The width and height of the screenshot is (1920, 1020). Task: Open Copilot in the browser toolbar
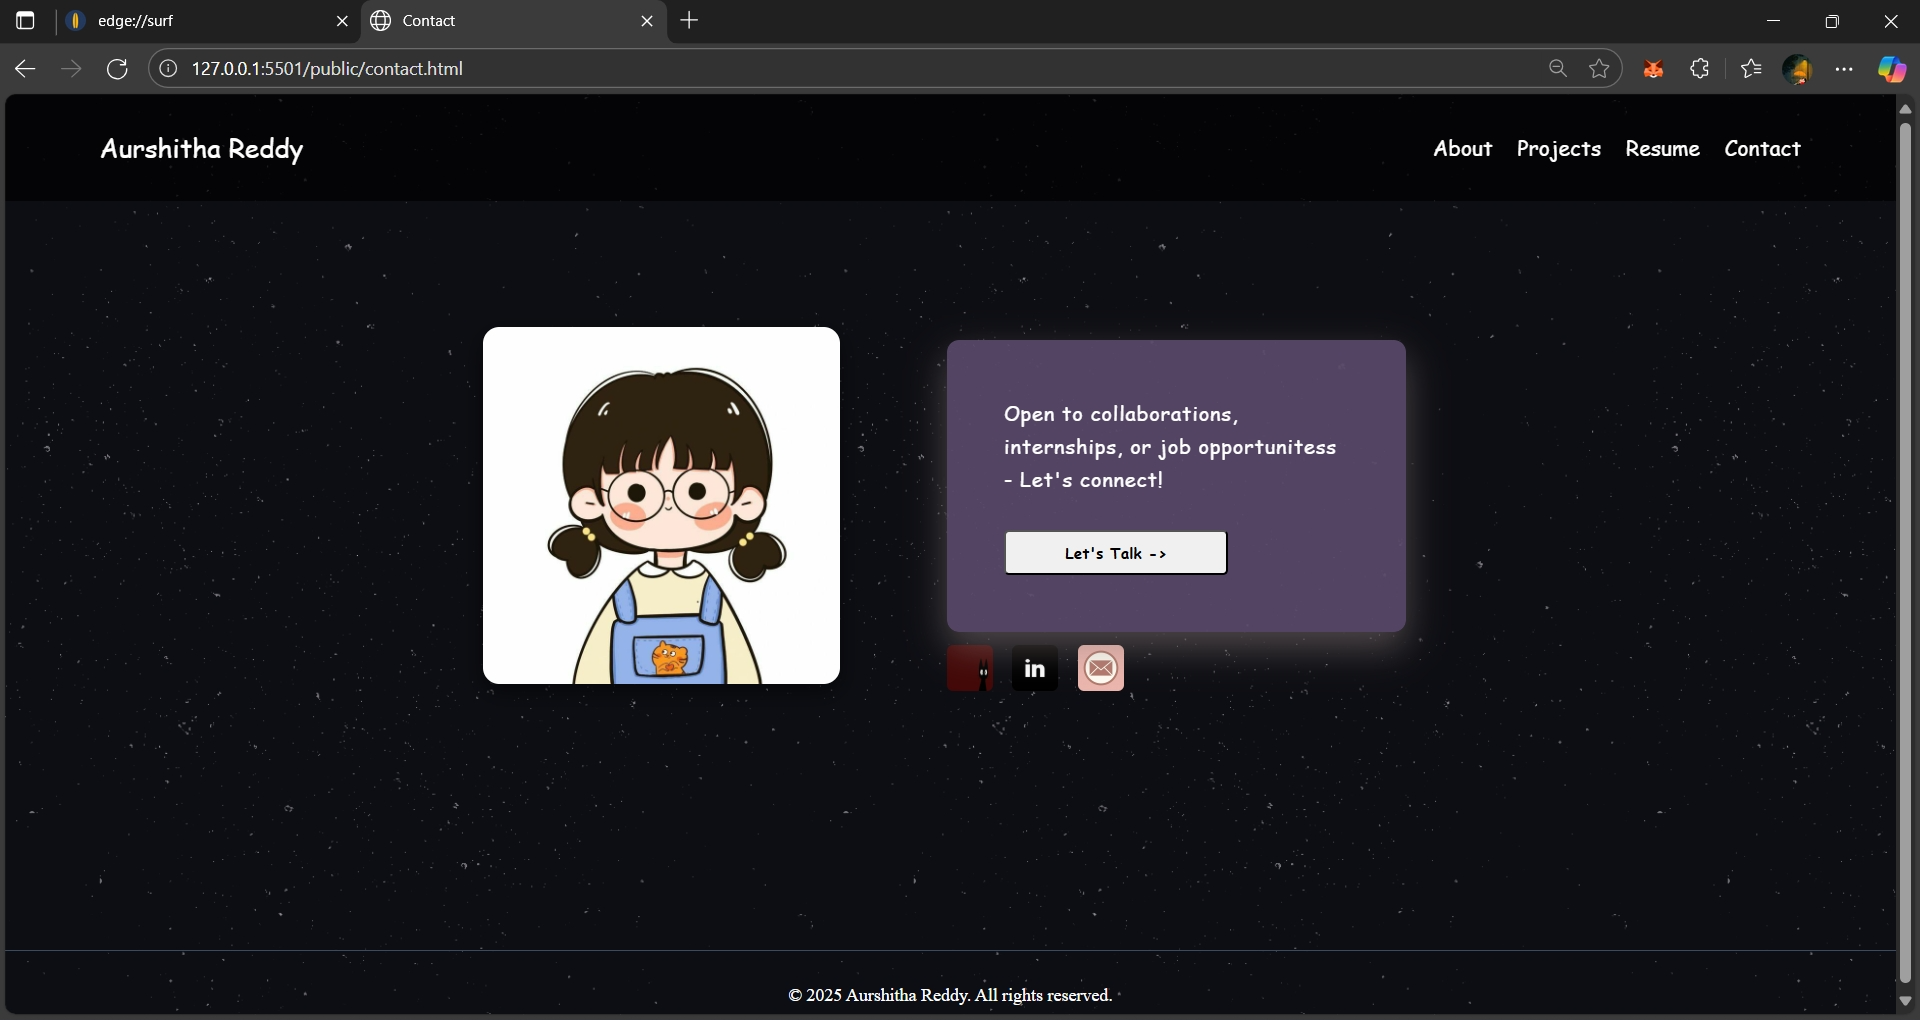(1890, 68)
